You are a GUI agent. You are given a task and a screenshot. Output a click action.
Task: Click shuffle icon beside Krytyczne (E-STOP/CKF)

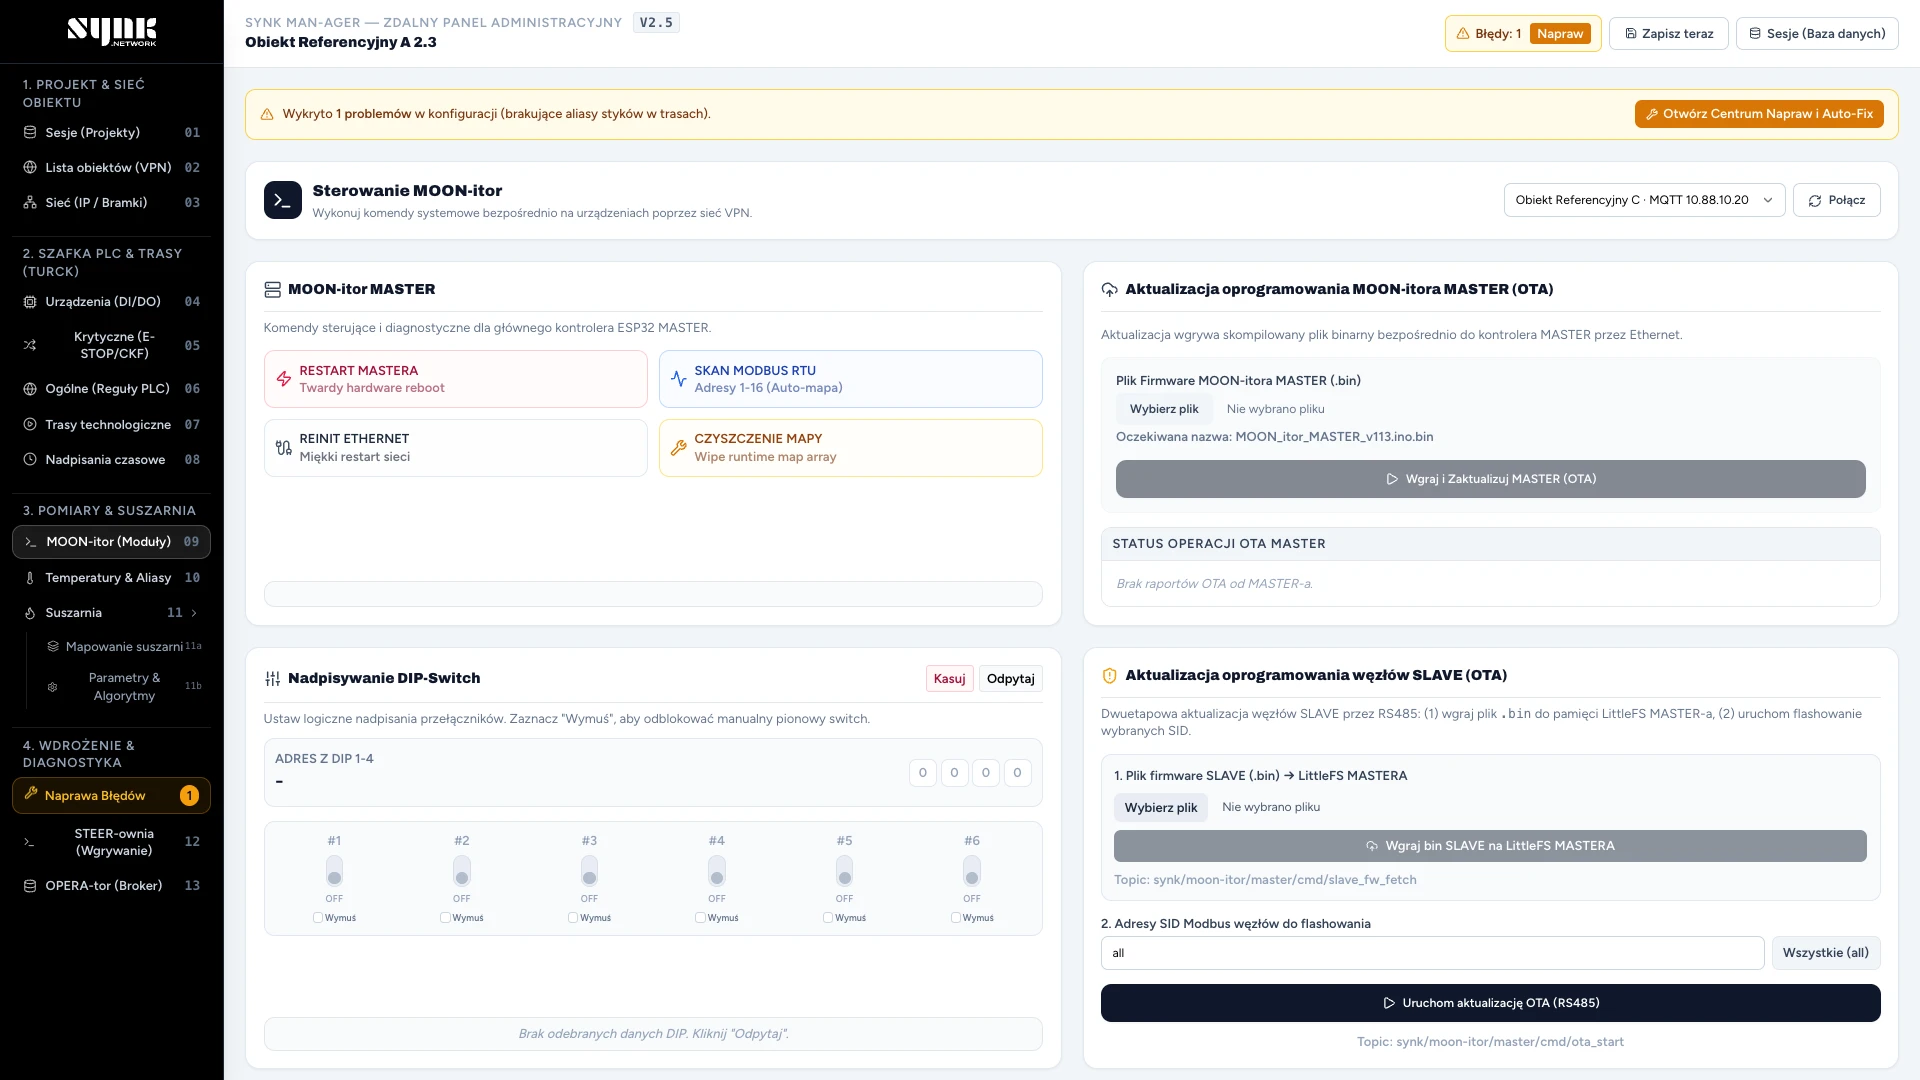30,346
